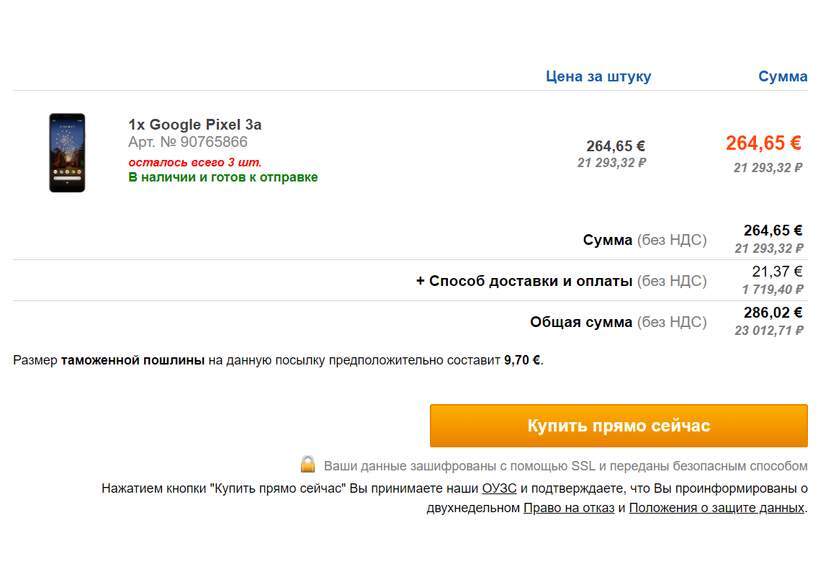Click the "Цена за штуку" column header

coord(598,76)
